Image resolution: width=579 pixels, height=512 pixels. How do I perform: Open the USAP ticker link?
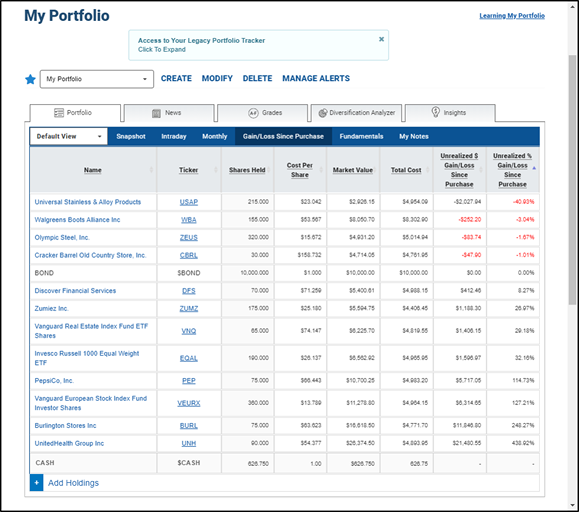[189, 202]
